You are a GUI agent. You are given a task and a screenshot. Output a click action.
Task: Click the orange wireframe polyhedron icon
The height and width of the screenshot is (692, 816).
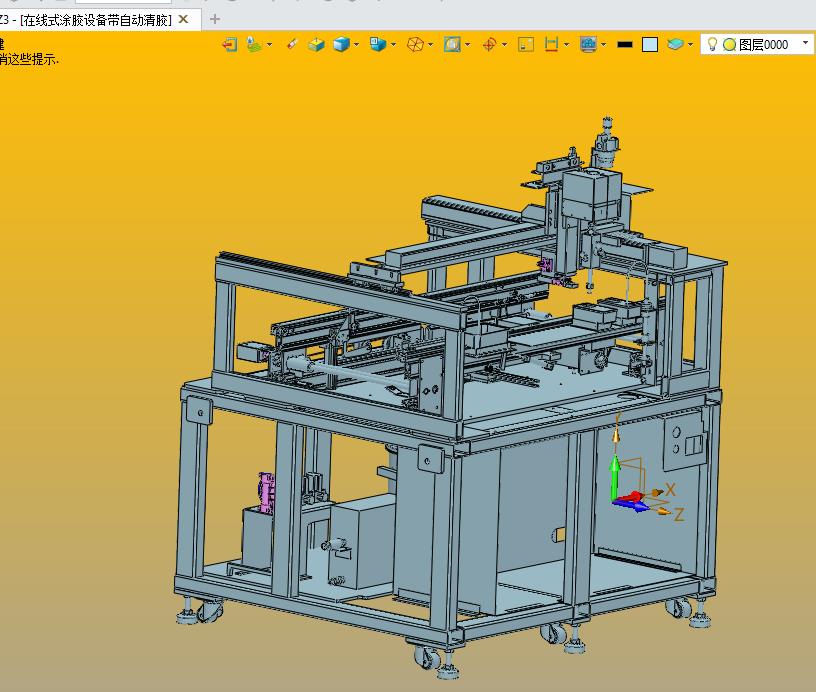click(x=415, y=45)
